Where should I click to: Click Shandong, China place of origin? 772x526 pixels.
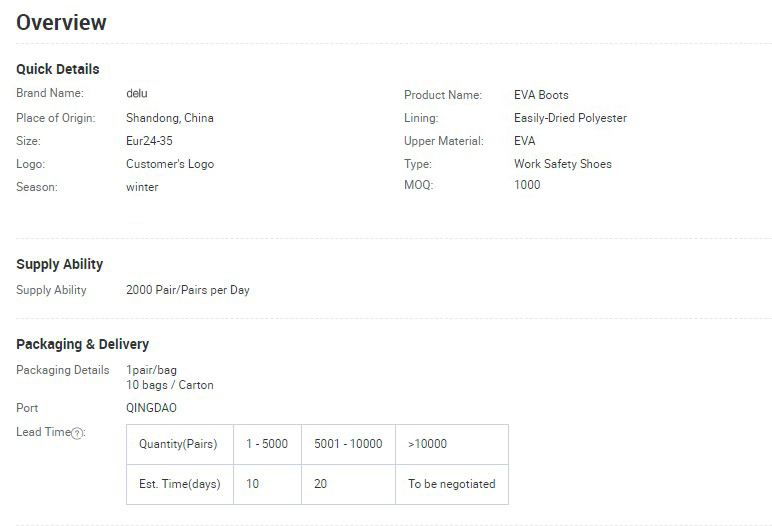170,118
